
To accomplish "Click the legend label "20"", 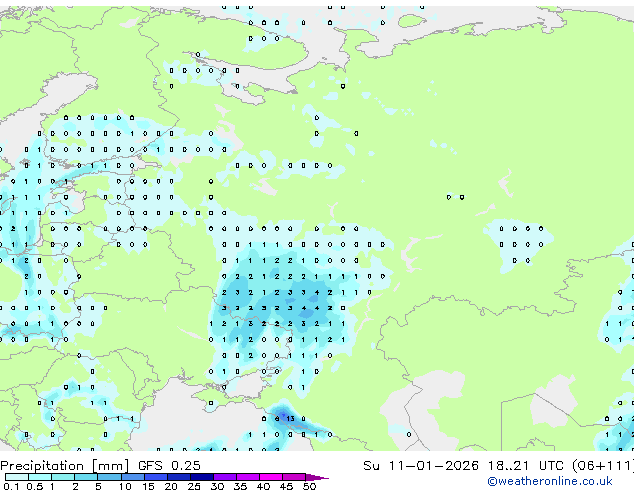I will pyautogui.click(x=171, y=486).
